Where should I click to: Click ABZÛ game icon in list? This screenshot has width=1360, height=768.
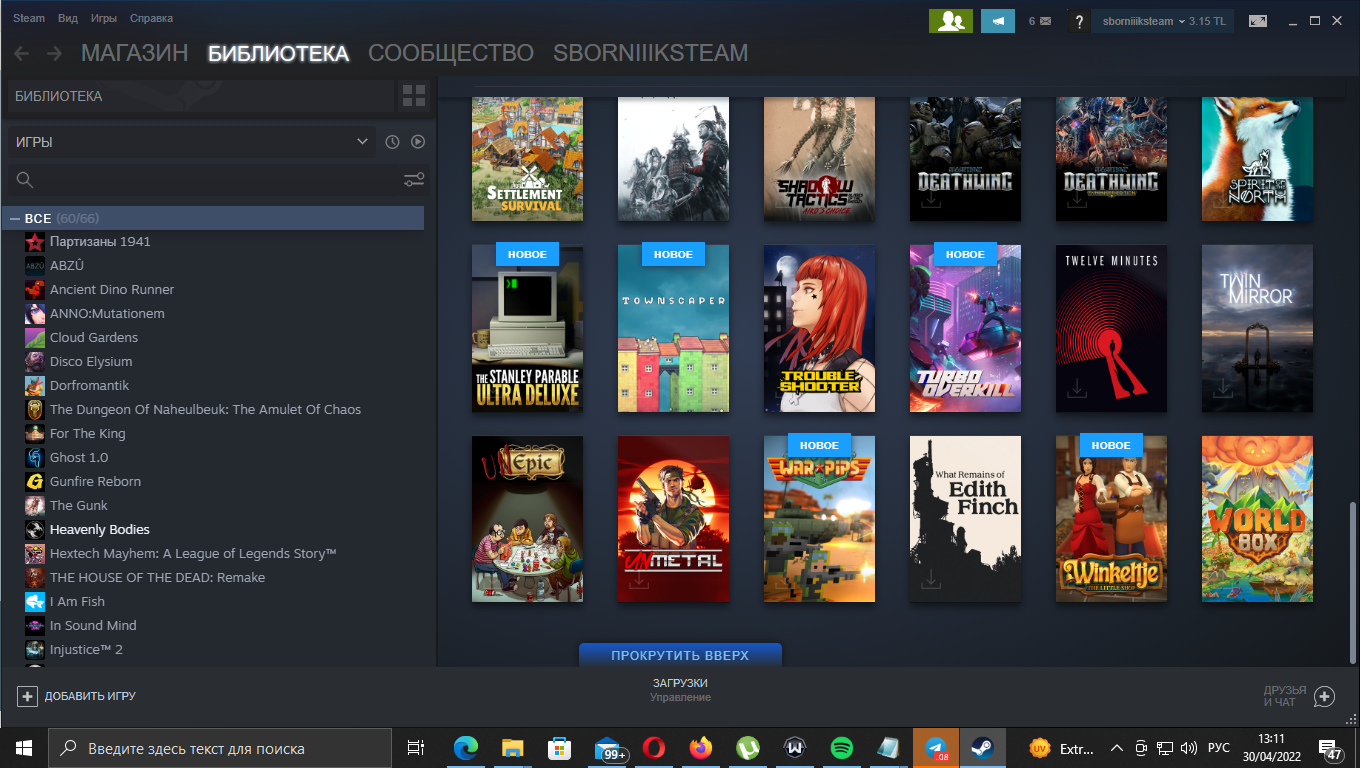point(35,265)
